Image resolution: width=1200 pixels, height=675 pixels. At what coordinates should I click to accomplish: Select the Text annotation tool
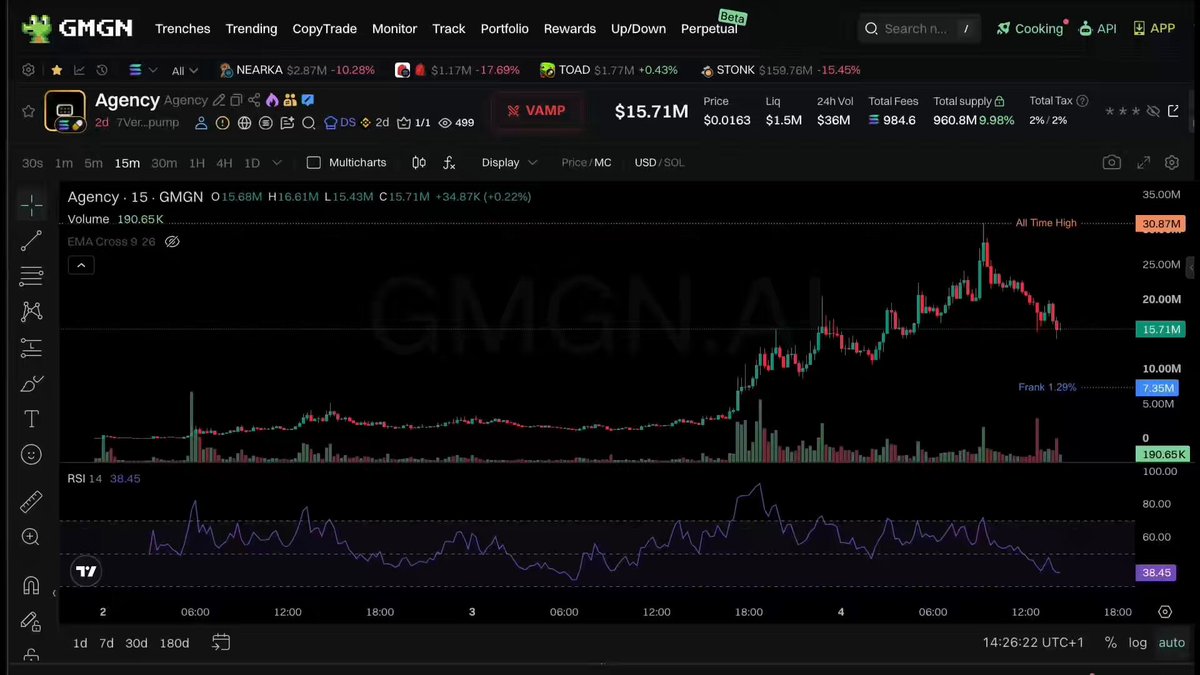(x=31, y=419)
